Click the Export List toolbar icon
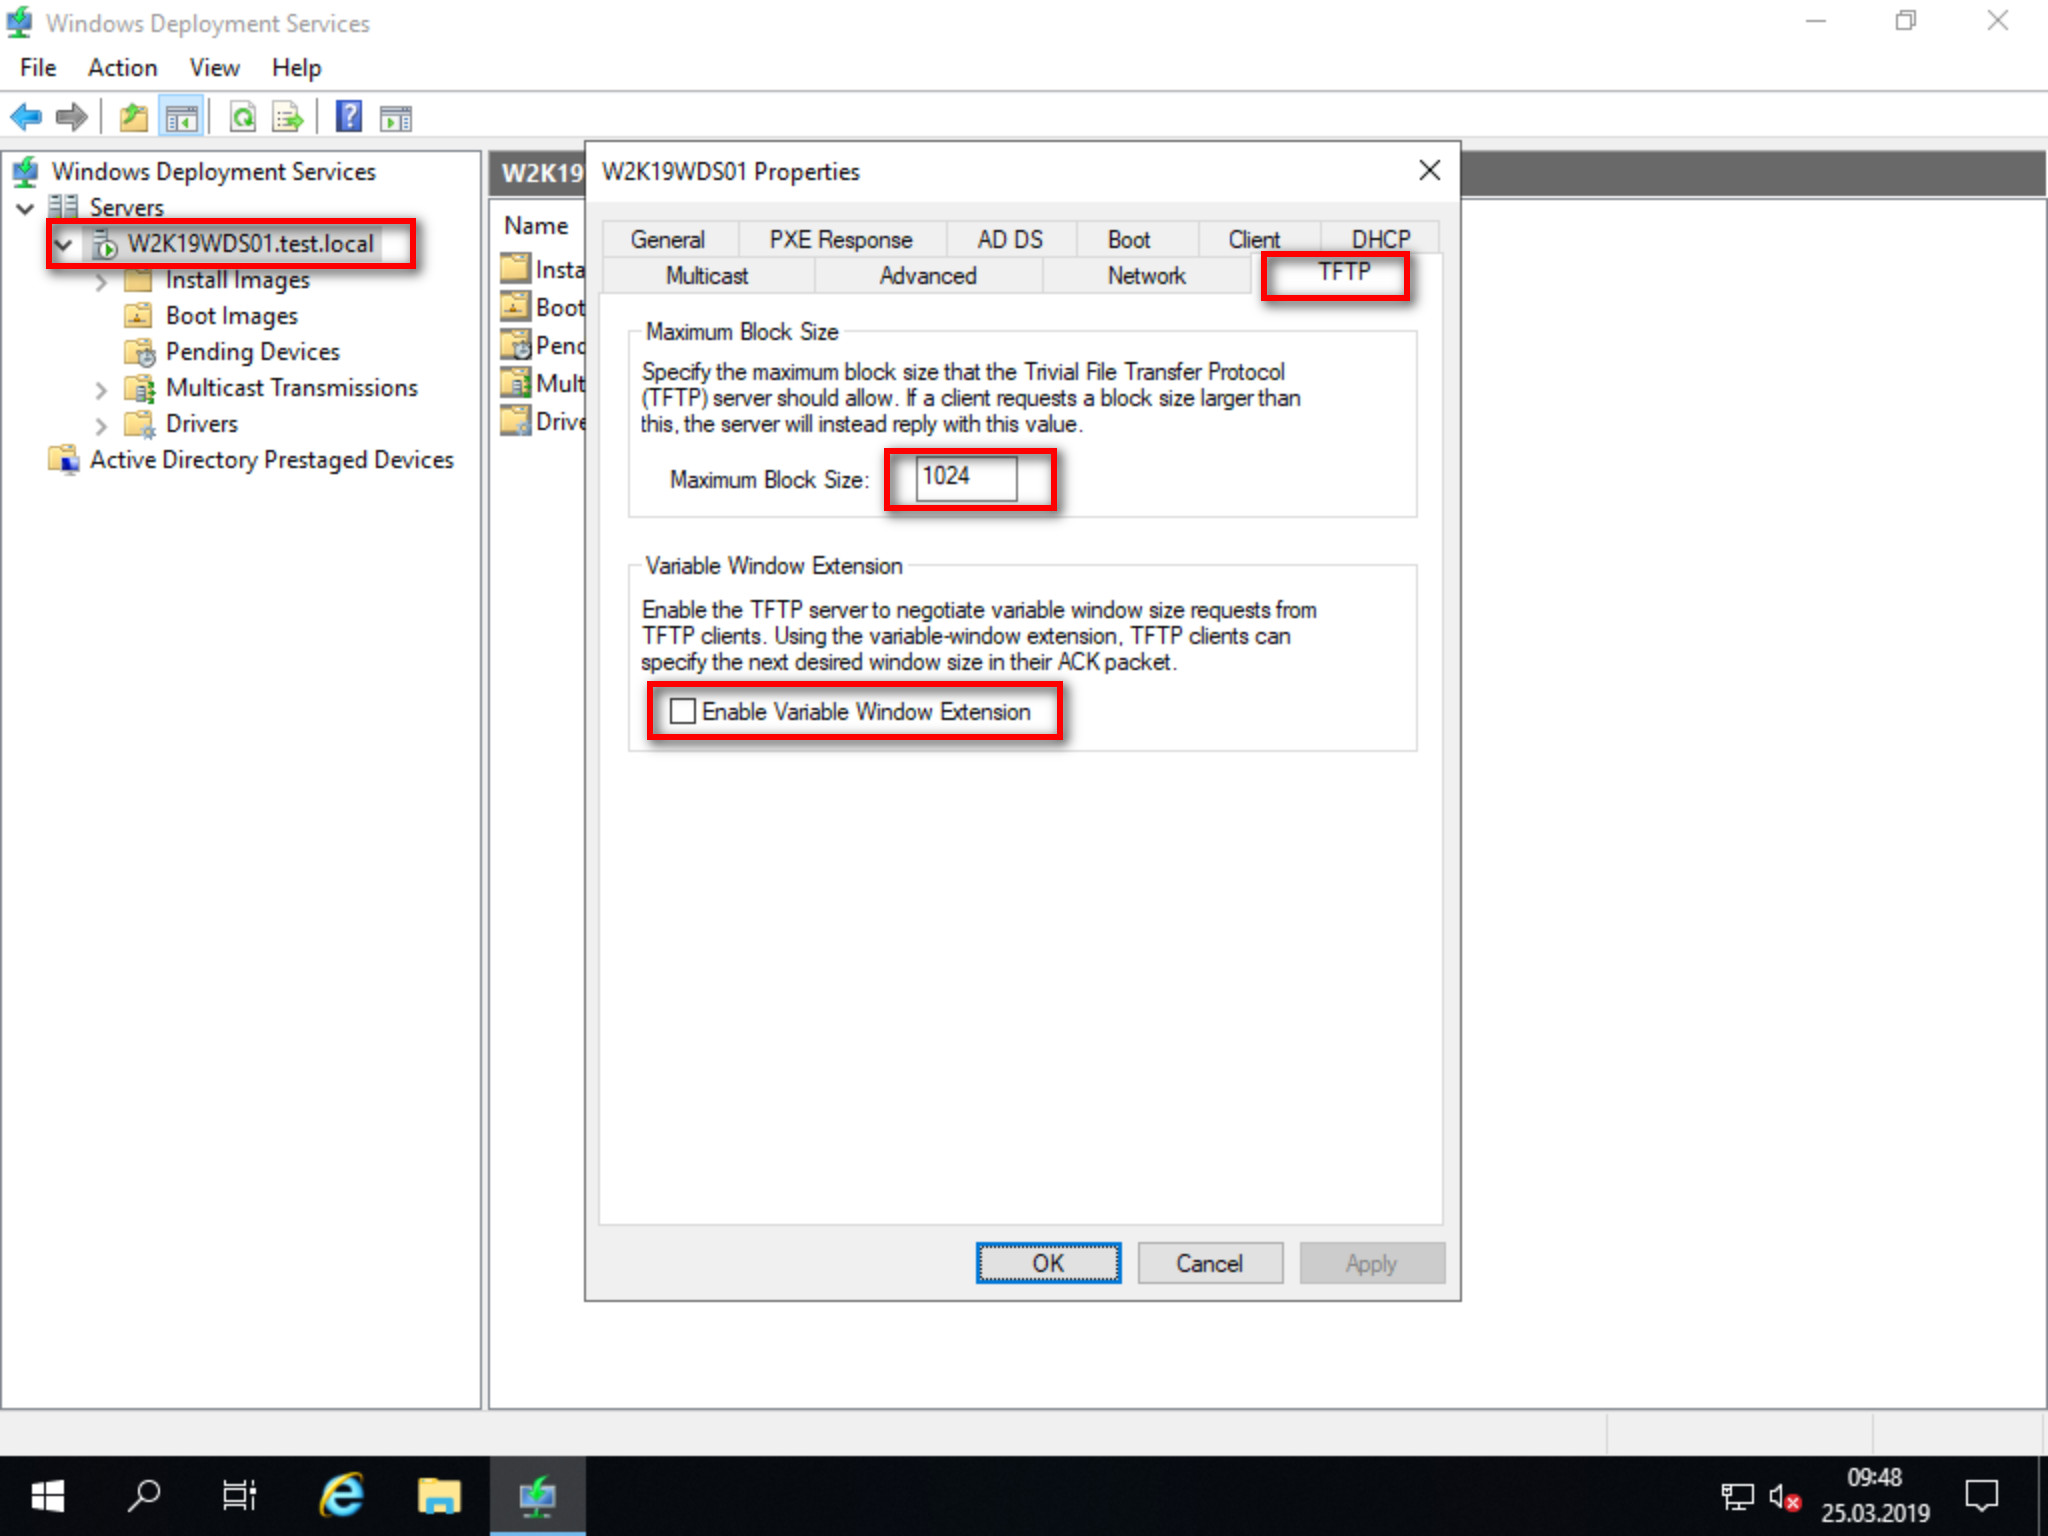2048x1536 pixels. coord(287,117)
